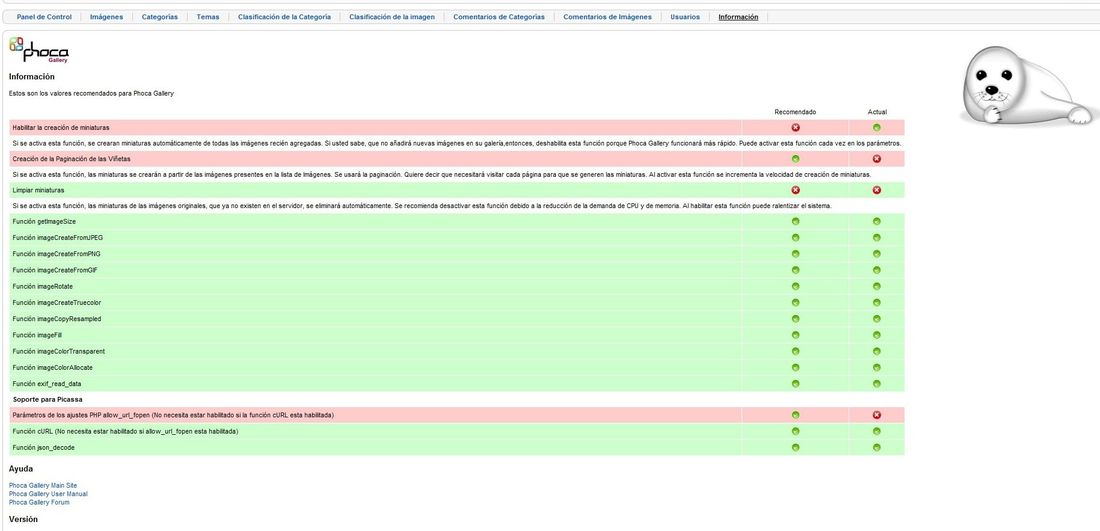Click the Información tab
The width and height of the screenshot is (1100, 531).
click(x=738, y=17)
